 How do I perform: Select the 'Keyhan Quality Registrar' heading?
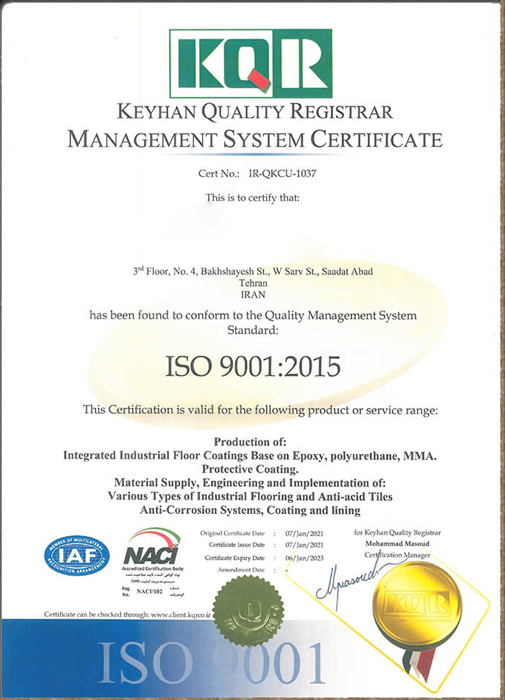pos(255,112)
